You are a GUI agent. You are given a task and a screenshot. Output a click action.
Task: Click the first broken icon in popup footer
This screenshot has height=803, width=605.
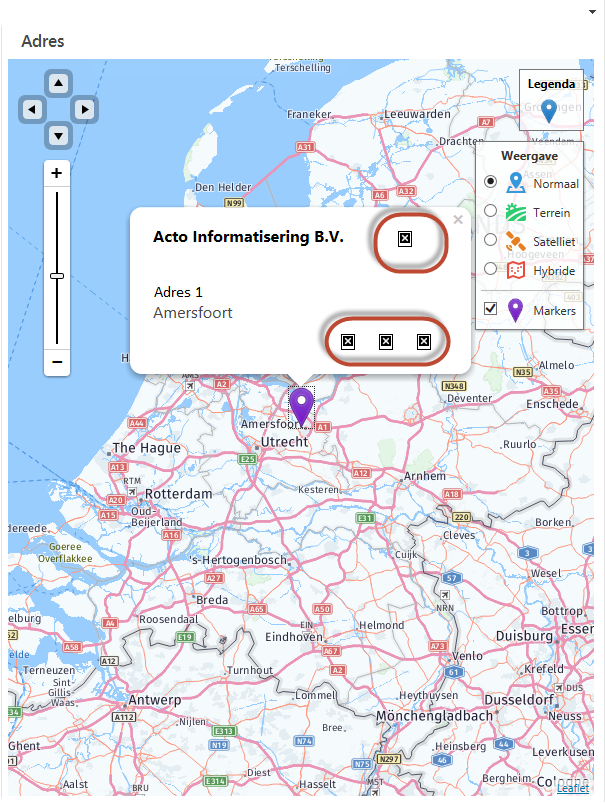(x=348, y=342)
